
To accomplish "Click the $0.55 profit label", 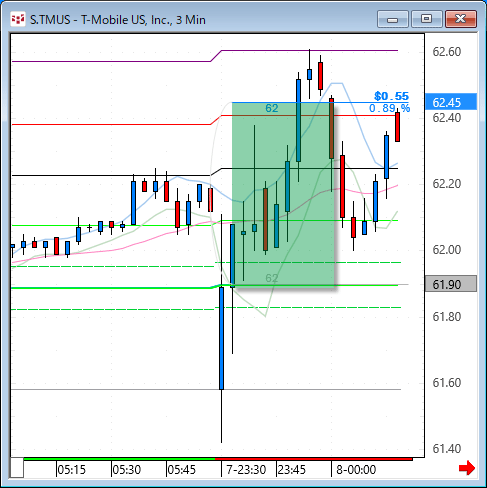I will [391, 96].
